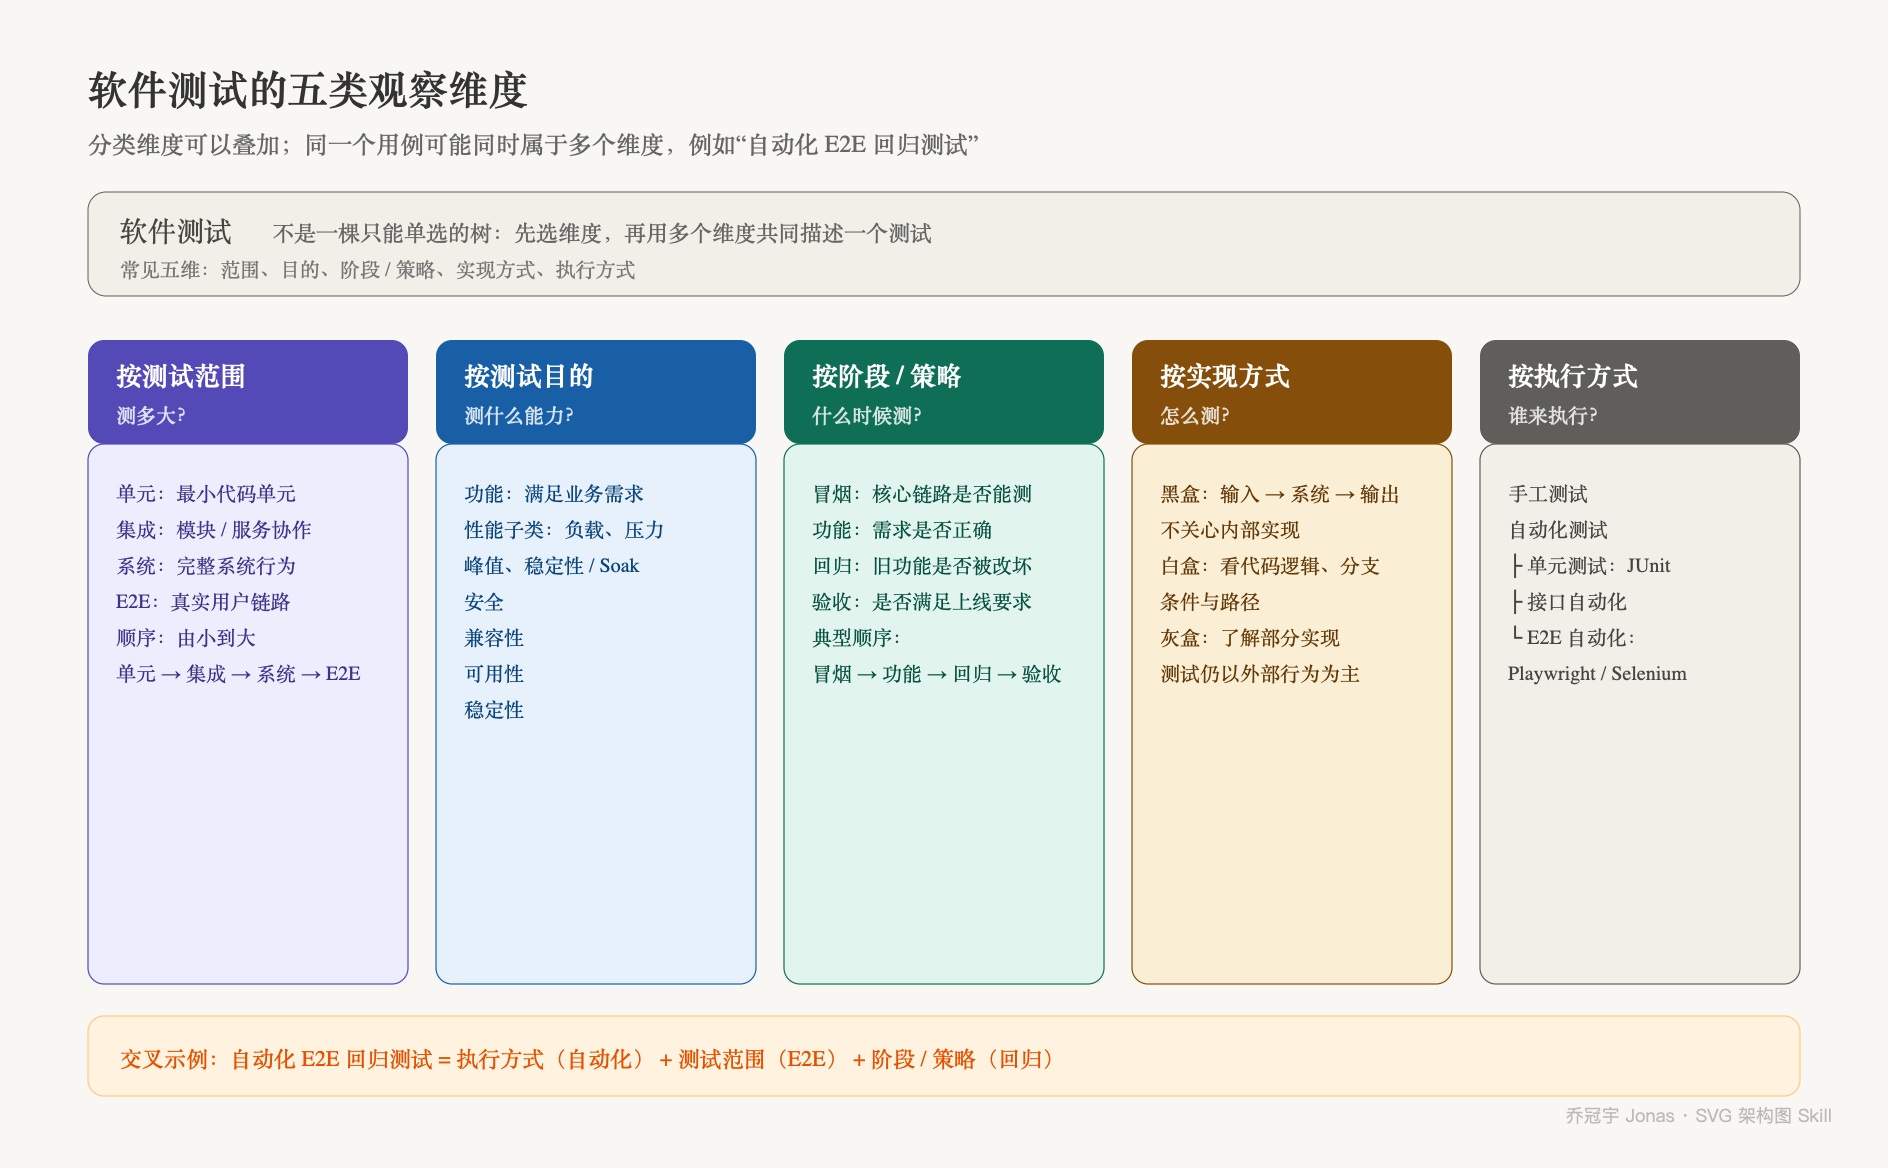The width and height of the screenshot is (1888, 1168).
Task: Click the line E2E: 真实用户链路
Action: click(203, 602)
